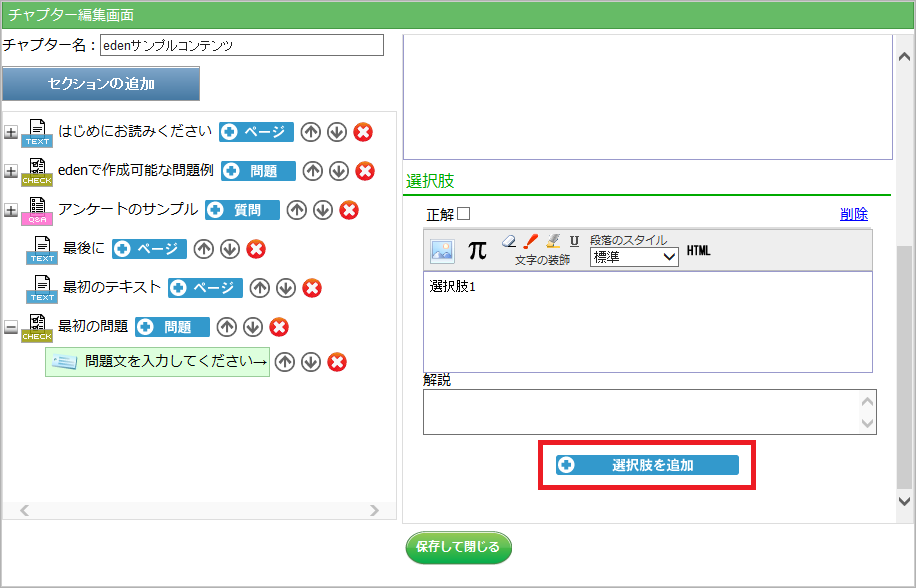Click 解説 box scroll down arrow
916x588 pixels.
click(x=868, y=423)
